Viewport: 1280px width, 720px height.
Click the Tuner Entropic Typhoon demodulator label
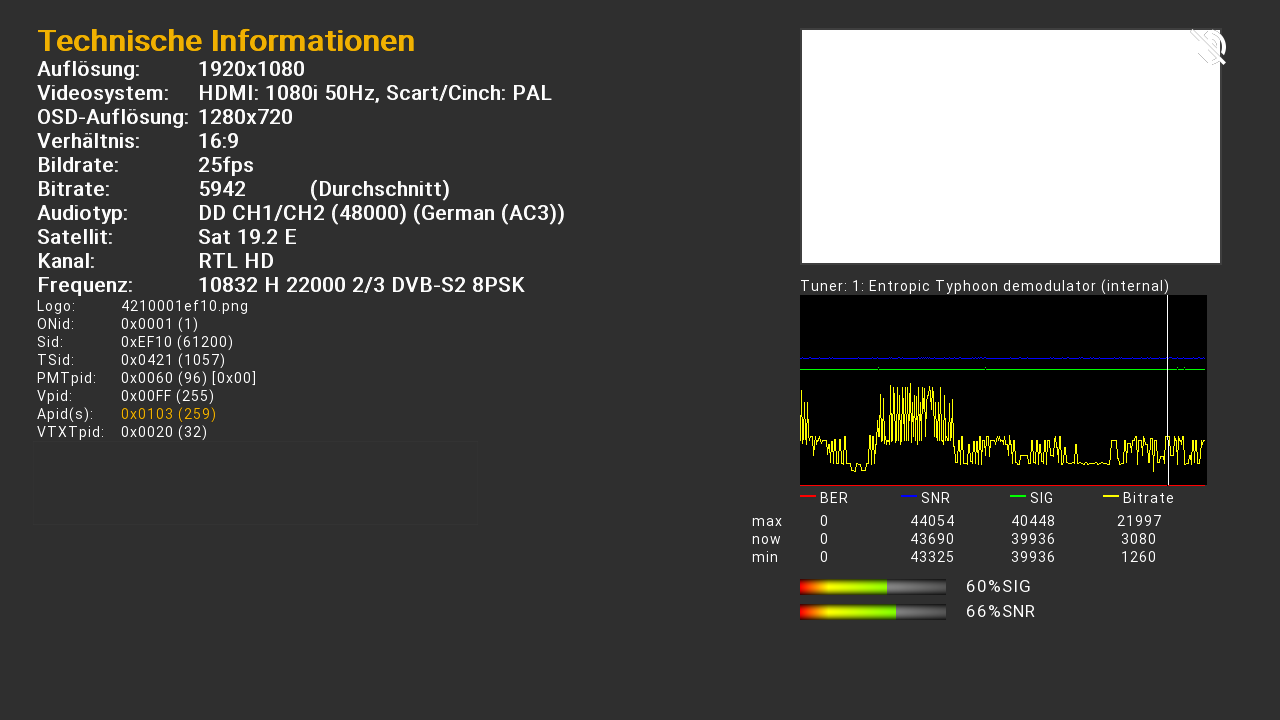984,286
